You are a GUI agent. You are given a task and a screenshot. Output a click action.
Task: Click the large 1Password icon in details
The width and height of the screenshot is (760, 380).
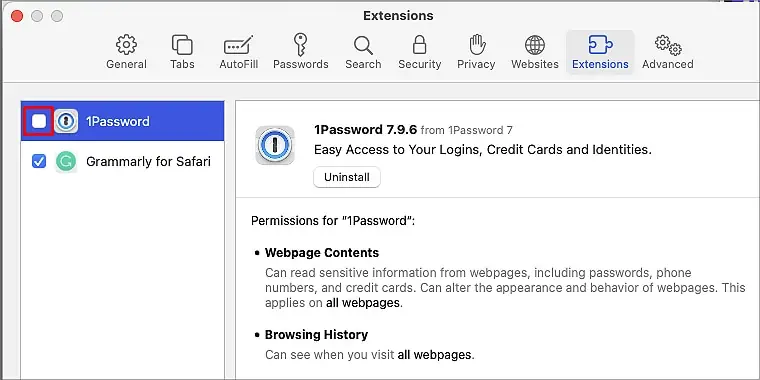point(275,145)
